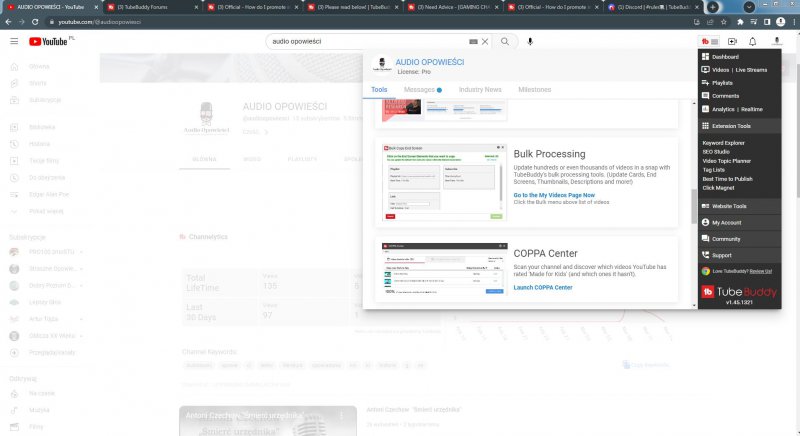Open the TubeBuddy Dashboard menu item
This screenshot has width=800, height=436.
[x=726, y=57]
